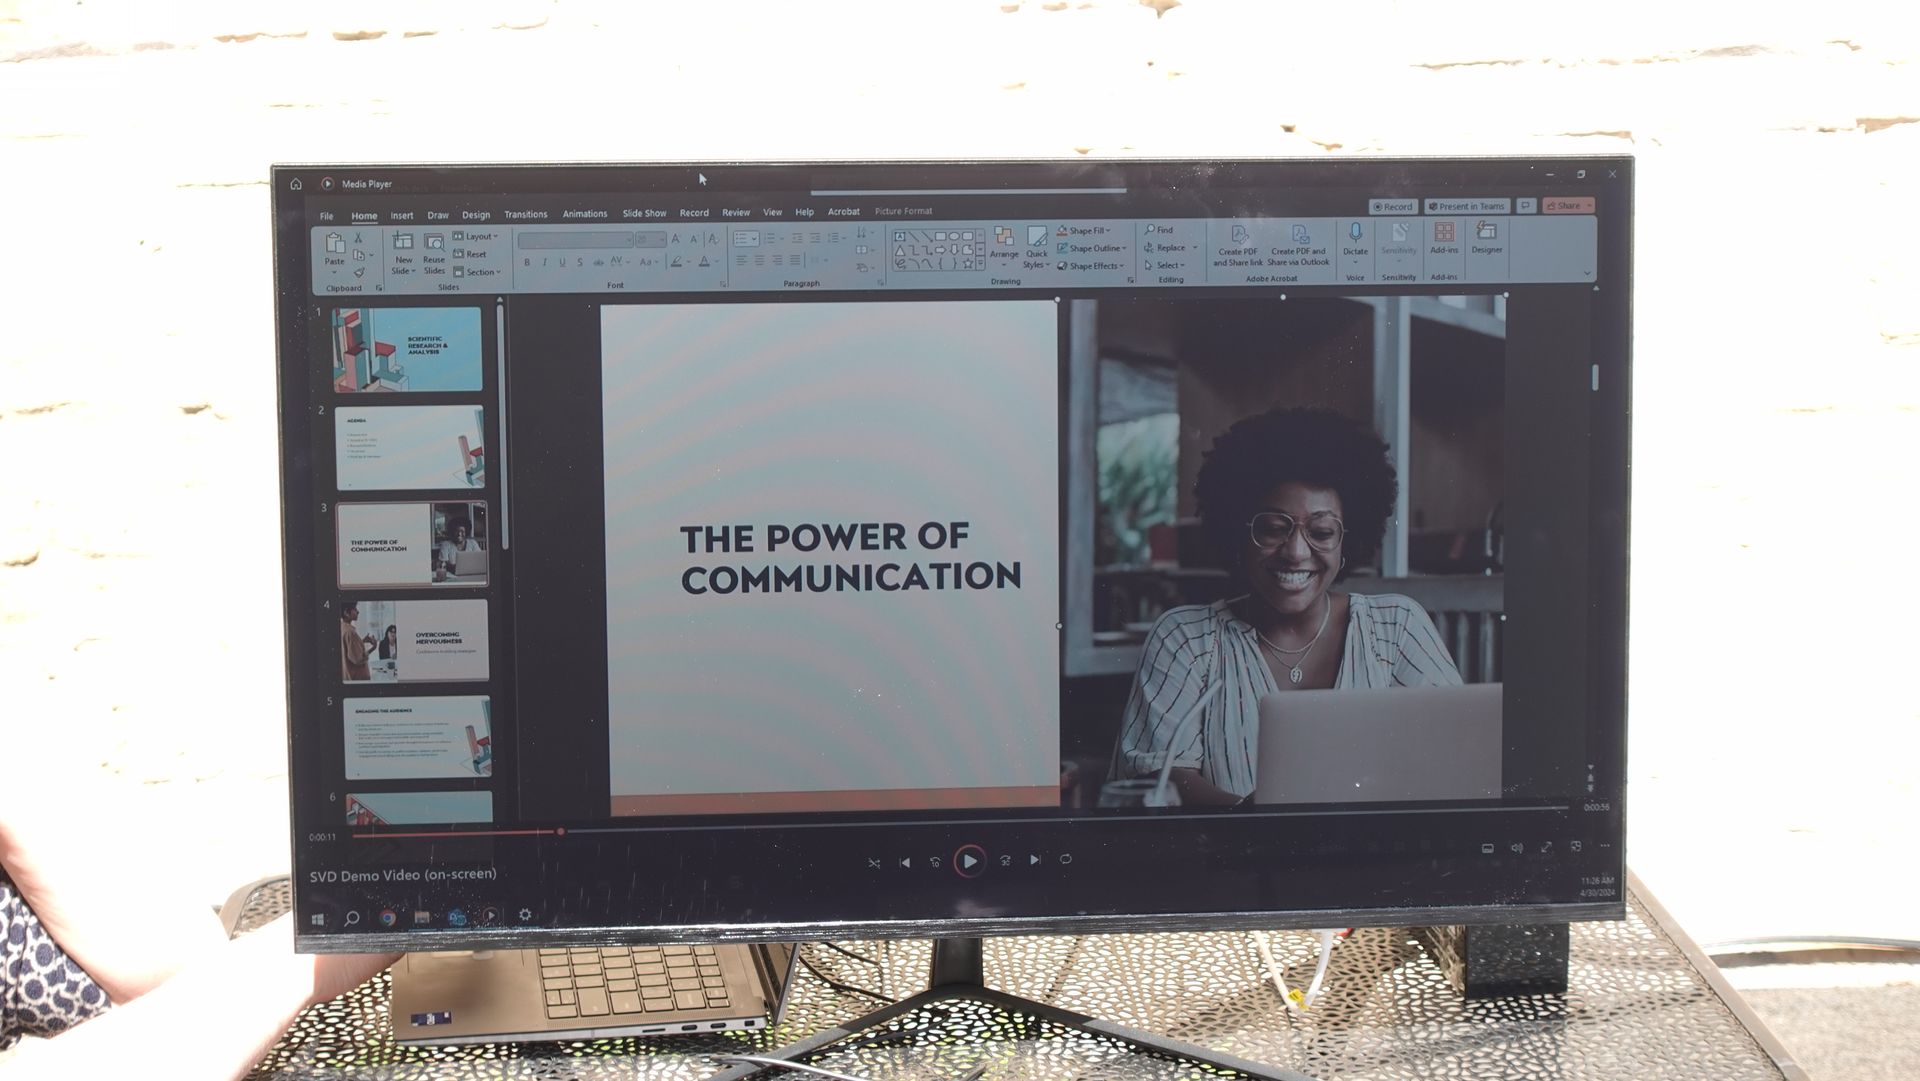Open the Transitions ribbon tab
Viewport: 1920px width, 1081px height.
coord(525,214)
